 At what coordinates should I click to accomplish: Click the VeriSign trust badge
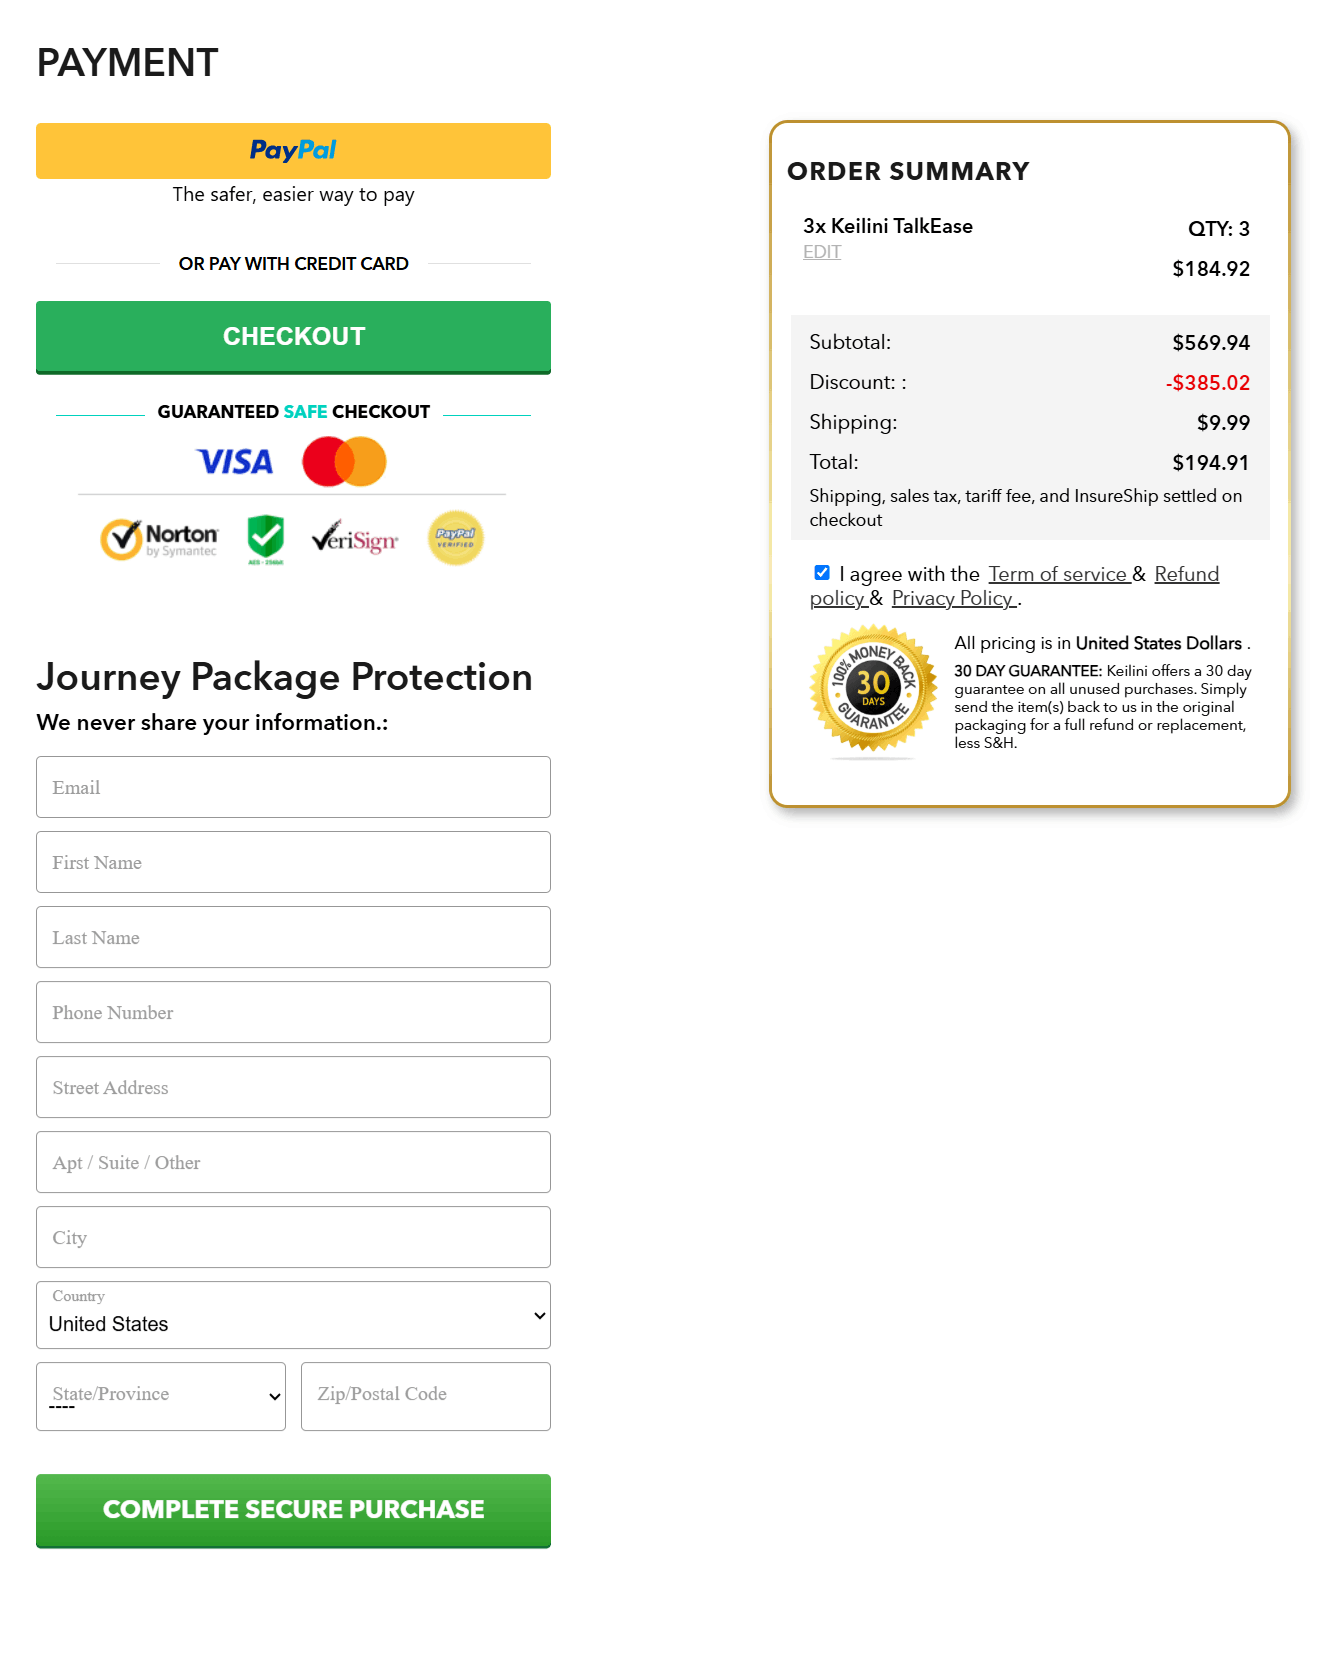click(355, 539)
